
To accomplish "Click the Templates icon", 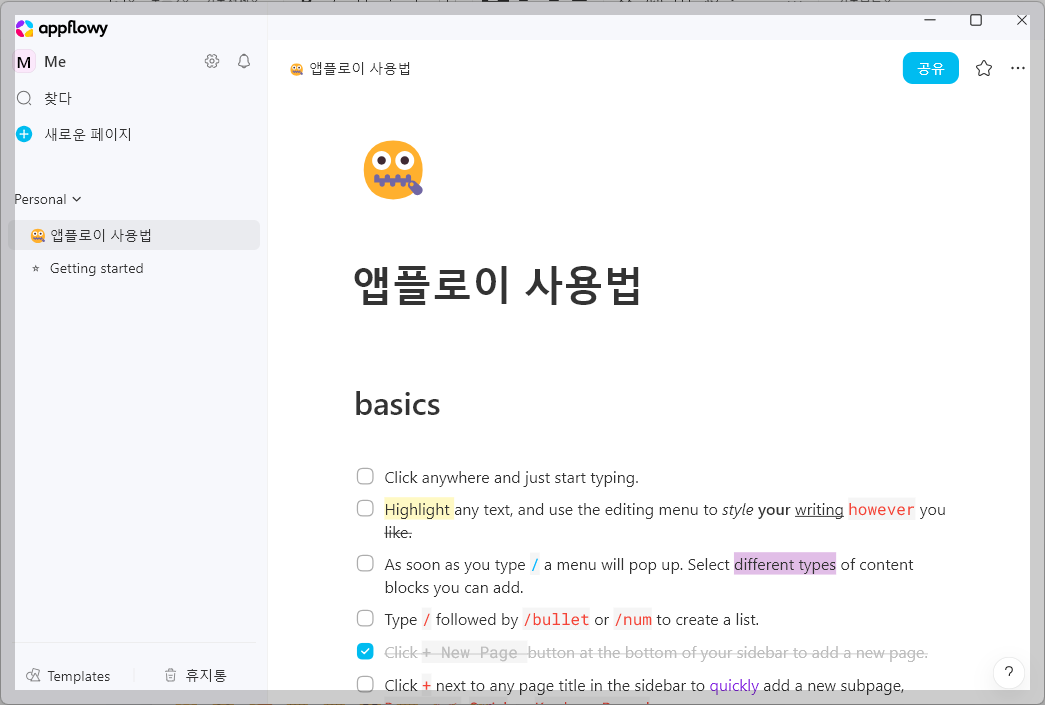I will [x=33, y=676].
